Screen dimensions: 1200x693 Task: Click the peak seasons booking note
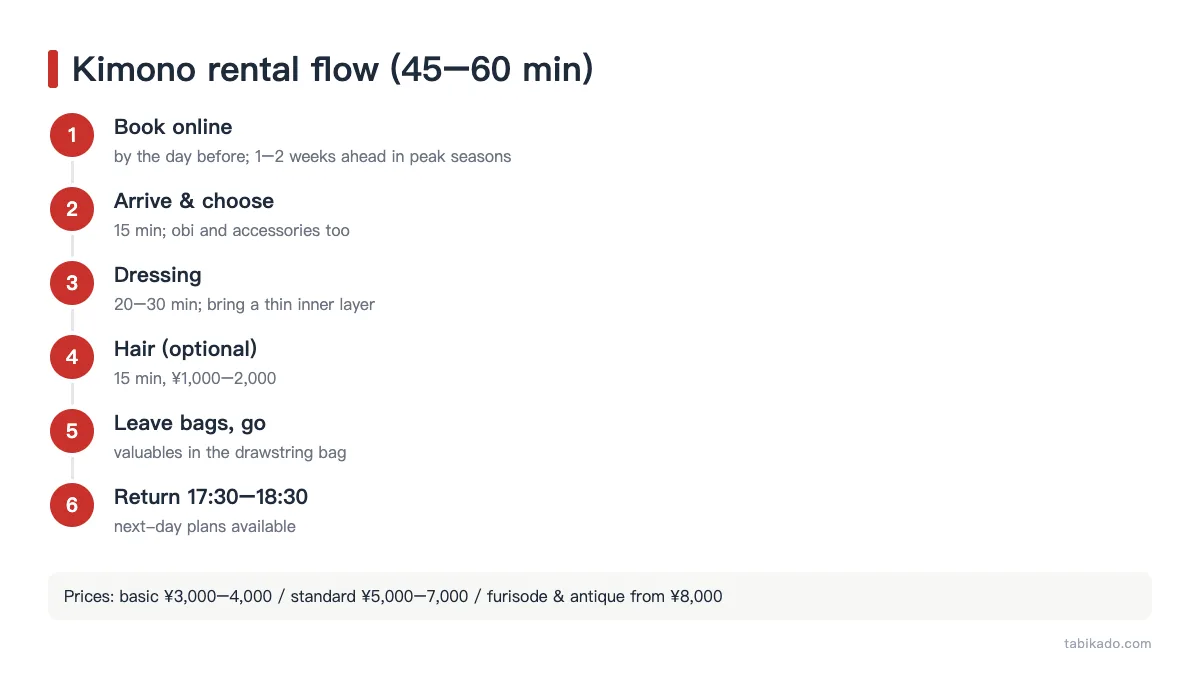click(x=313, y=157)
